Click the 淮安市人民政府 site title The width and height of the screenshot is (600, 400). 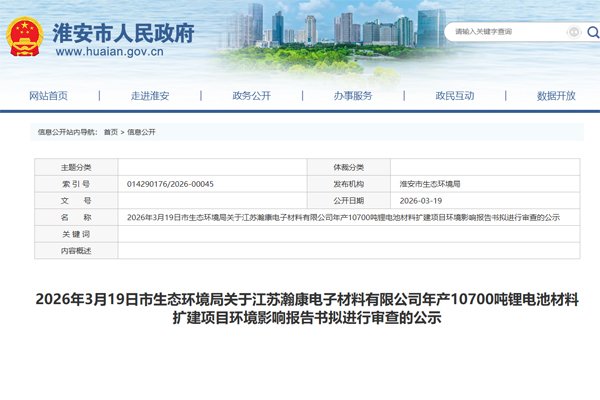pyautogui.click(x=124, y=33)
